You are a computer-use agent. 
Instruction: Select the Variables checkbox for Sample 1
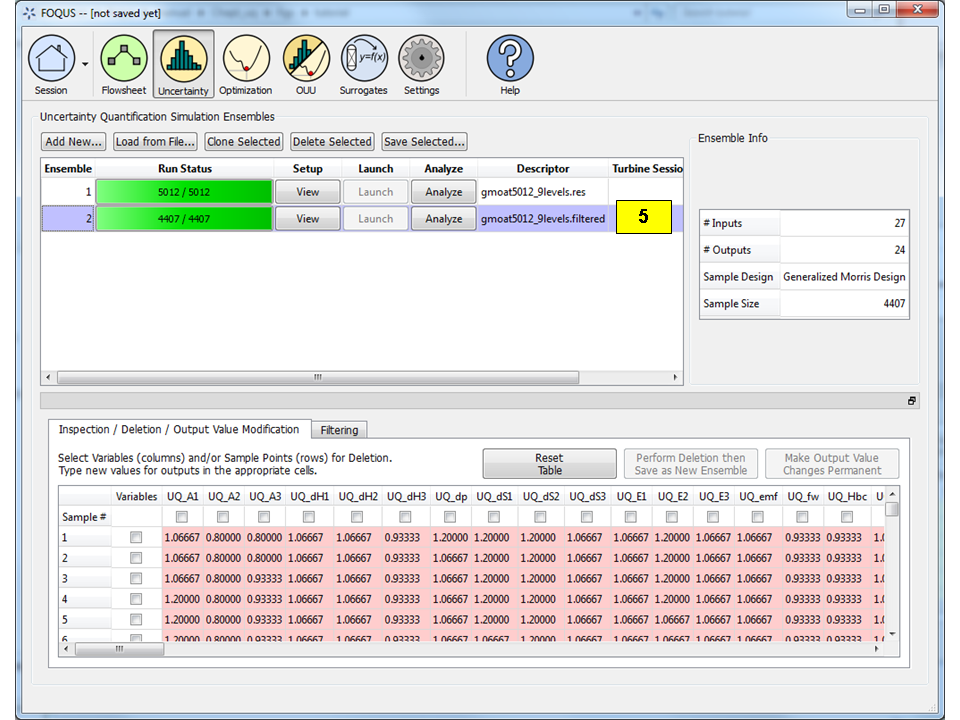(x=134, y=538)
